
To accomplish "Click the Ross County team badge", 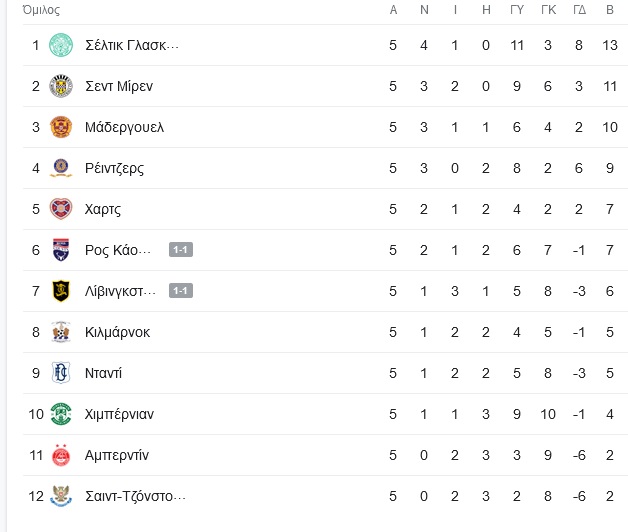I will click(x=61, y=250).
